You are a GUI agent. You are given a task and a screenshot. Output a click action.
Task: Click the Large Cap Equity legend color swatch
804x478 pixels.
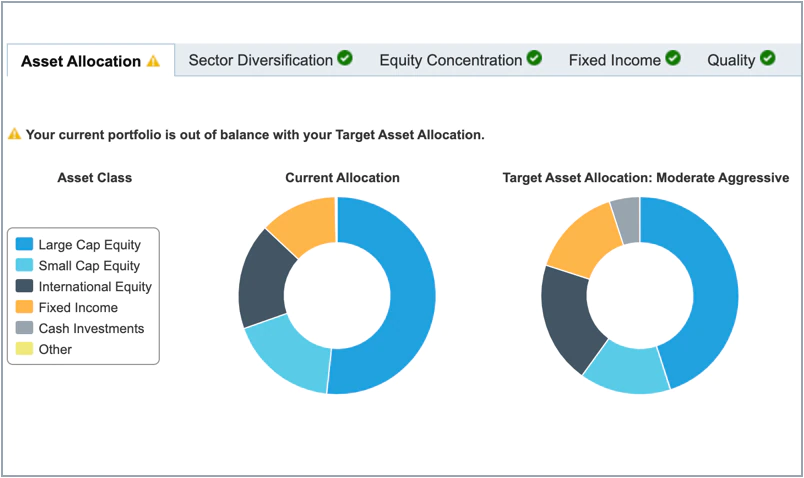(x=25, y=245)
